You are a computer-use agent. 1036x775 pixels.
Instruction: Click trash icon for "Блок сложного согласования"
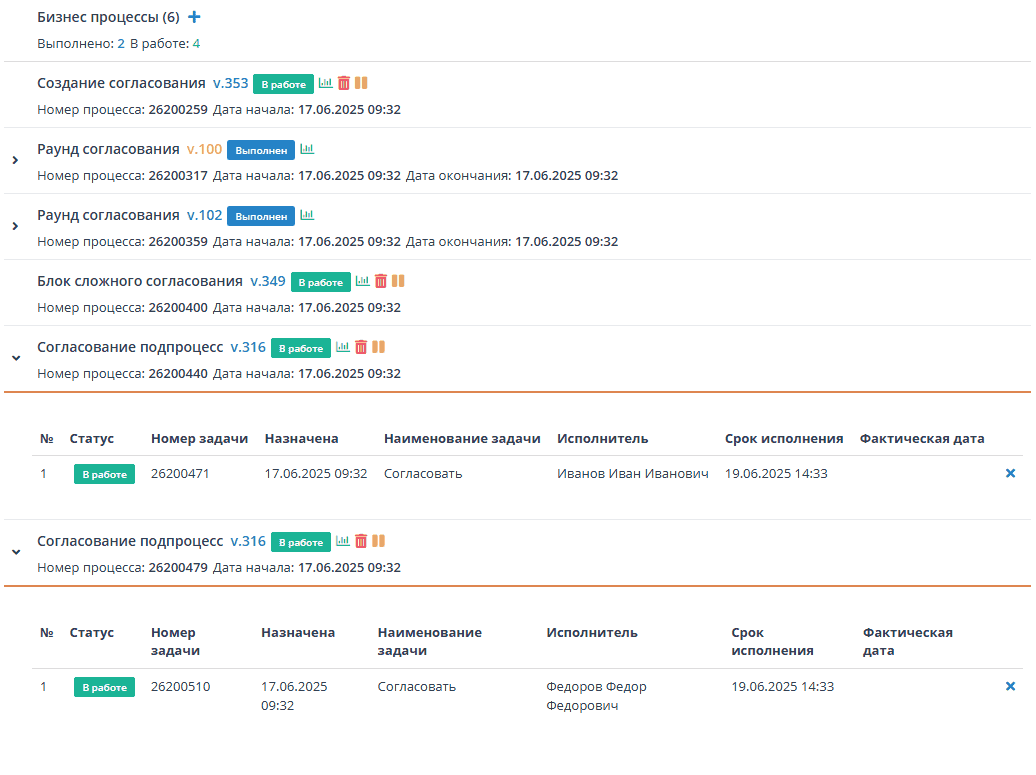tap(381, 281)
